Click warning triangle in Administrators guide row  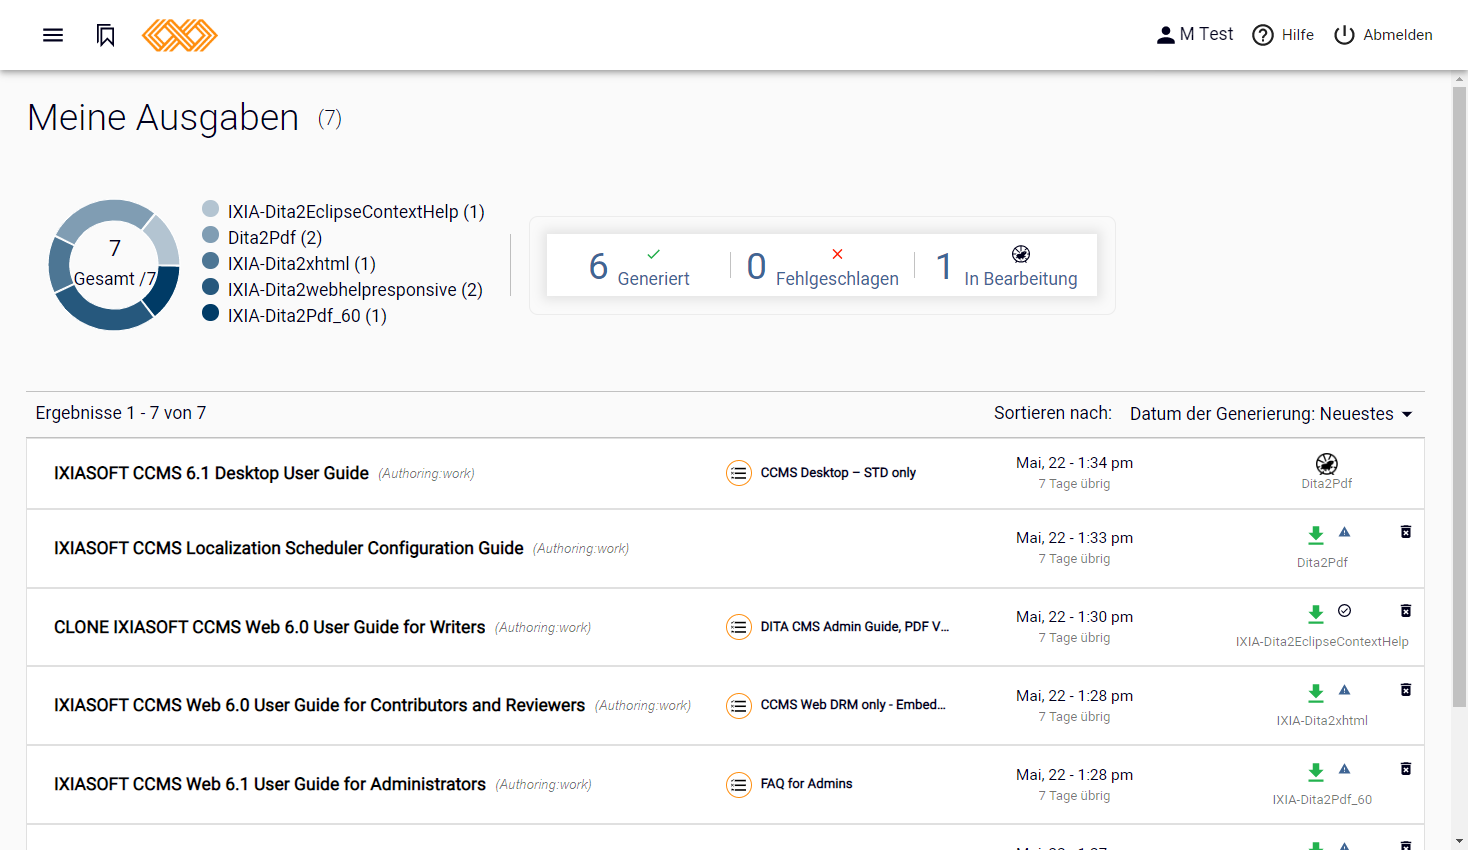pyautogui.click(x=1345, y=769)
